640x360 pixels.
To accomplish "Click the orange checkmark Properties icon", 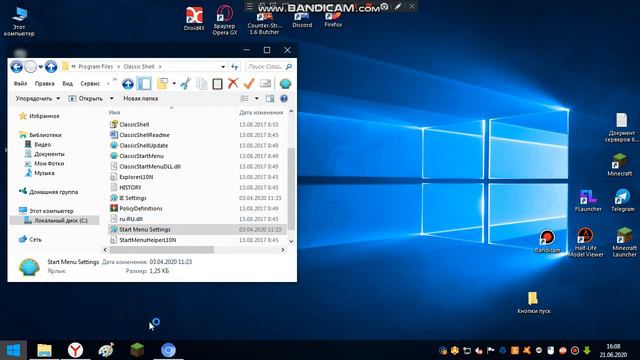I will [x=249, y=84].
